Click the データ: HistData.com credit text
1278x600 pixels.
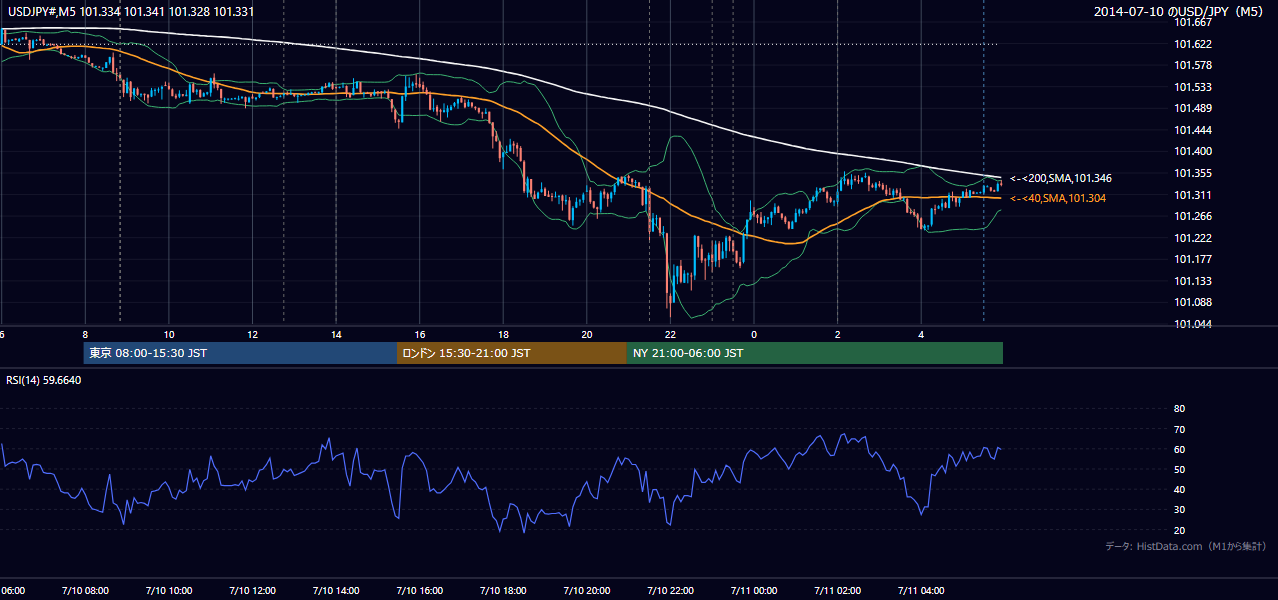click(x=1186, y=546)
